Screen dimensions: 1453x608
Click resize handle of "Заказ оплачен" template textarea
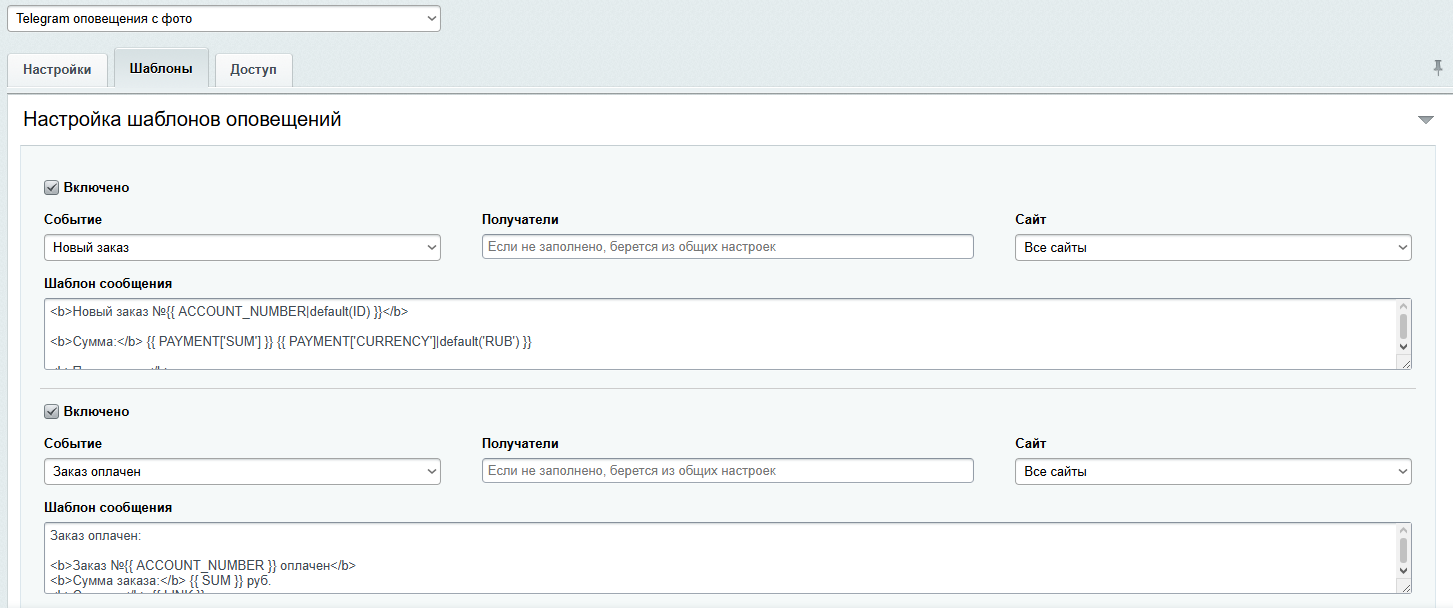point(1405,587)
